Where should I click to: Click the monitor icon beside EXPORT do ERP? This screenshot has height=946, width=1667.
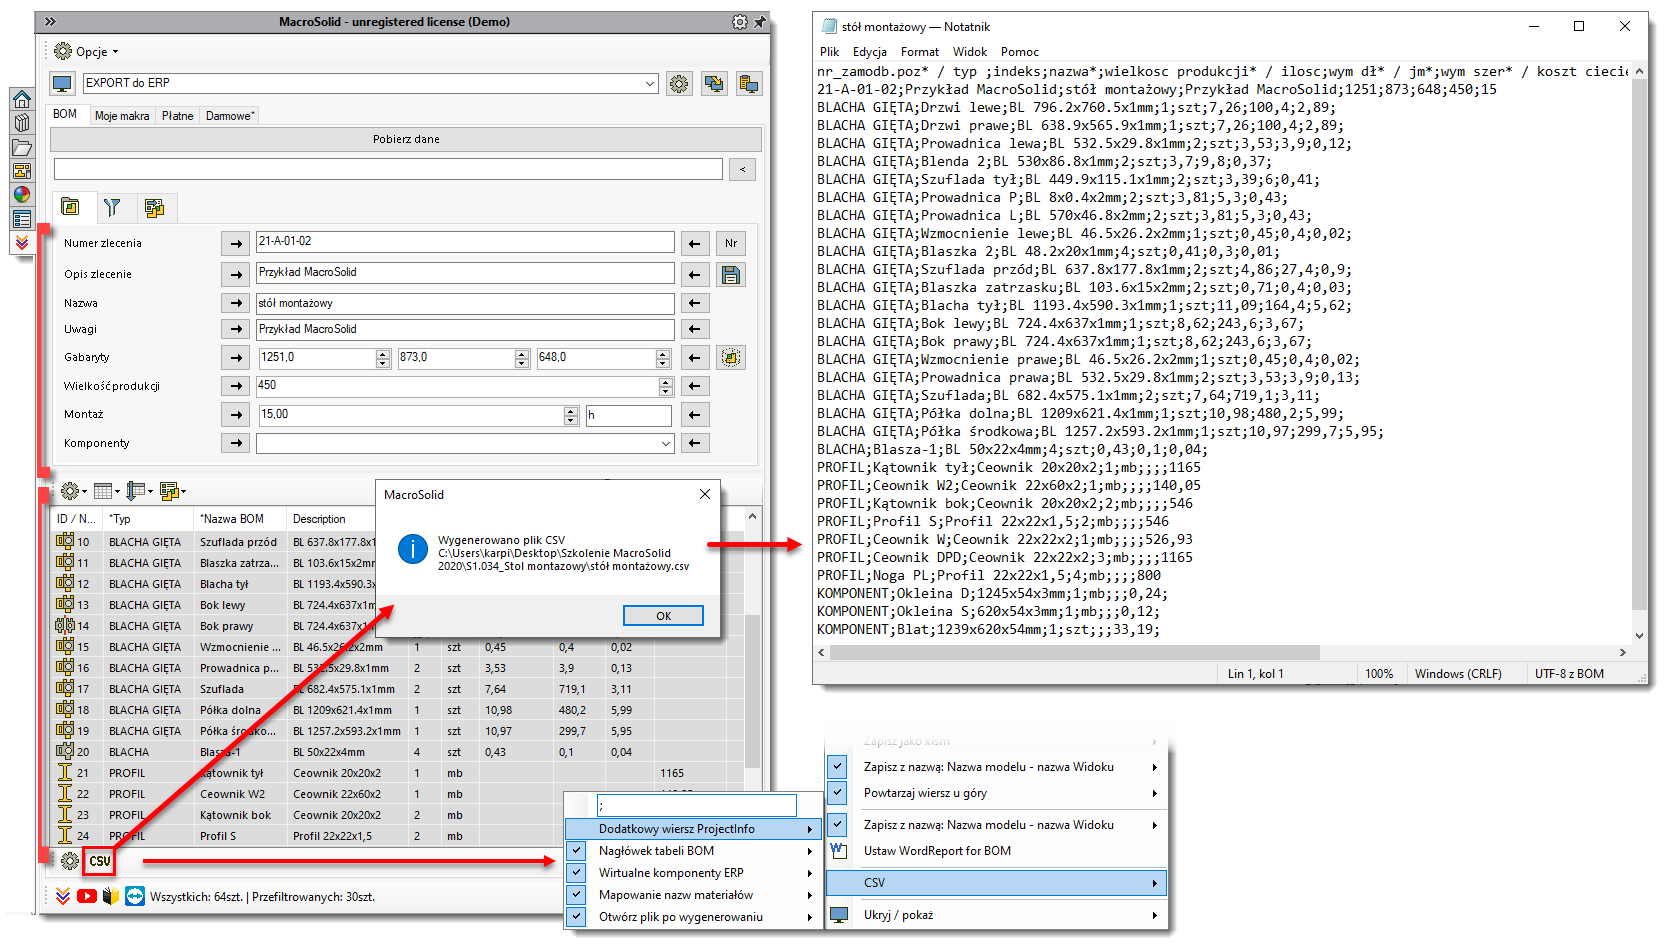click(x=62, y=84)
